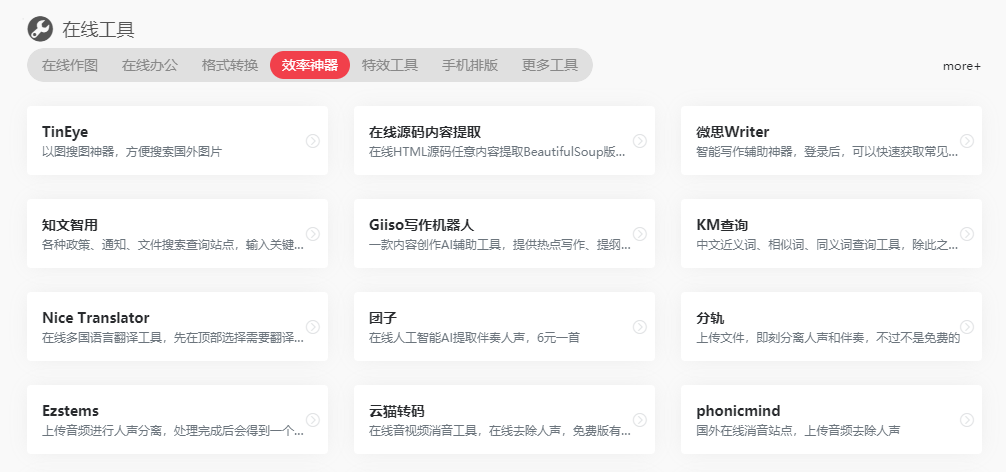The width and height of the screenshot is (1006, 472).
Task: Click description starting 一款内容创作AI辅助工具
Action: pos(500,245)
